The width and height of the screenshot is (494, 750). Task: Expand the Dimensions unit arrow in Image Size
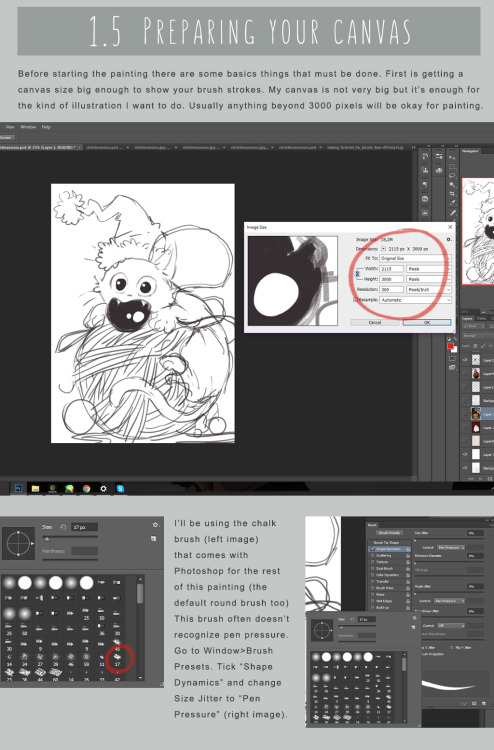click(x=384, y=249)
